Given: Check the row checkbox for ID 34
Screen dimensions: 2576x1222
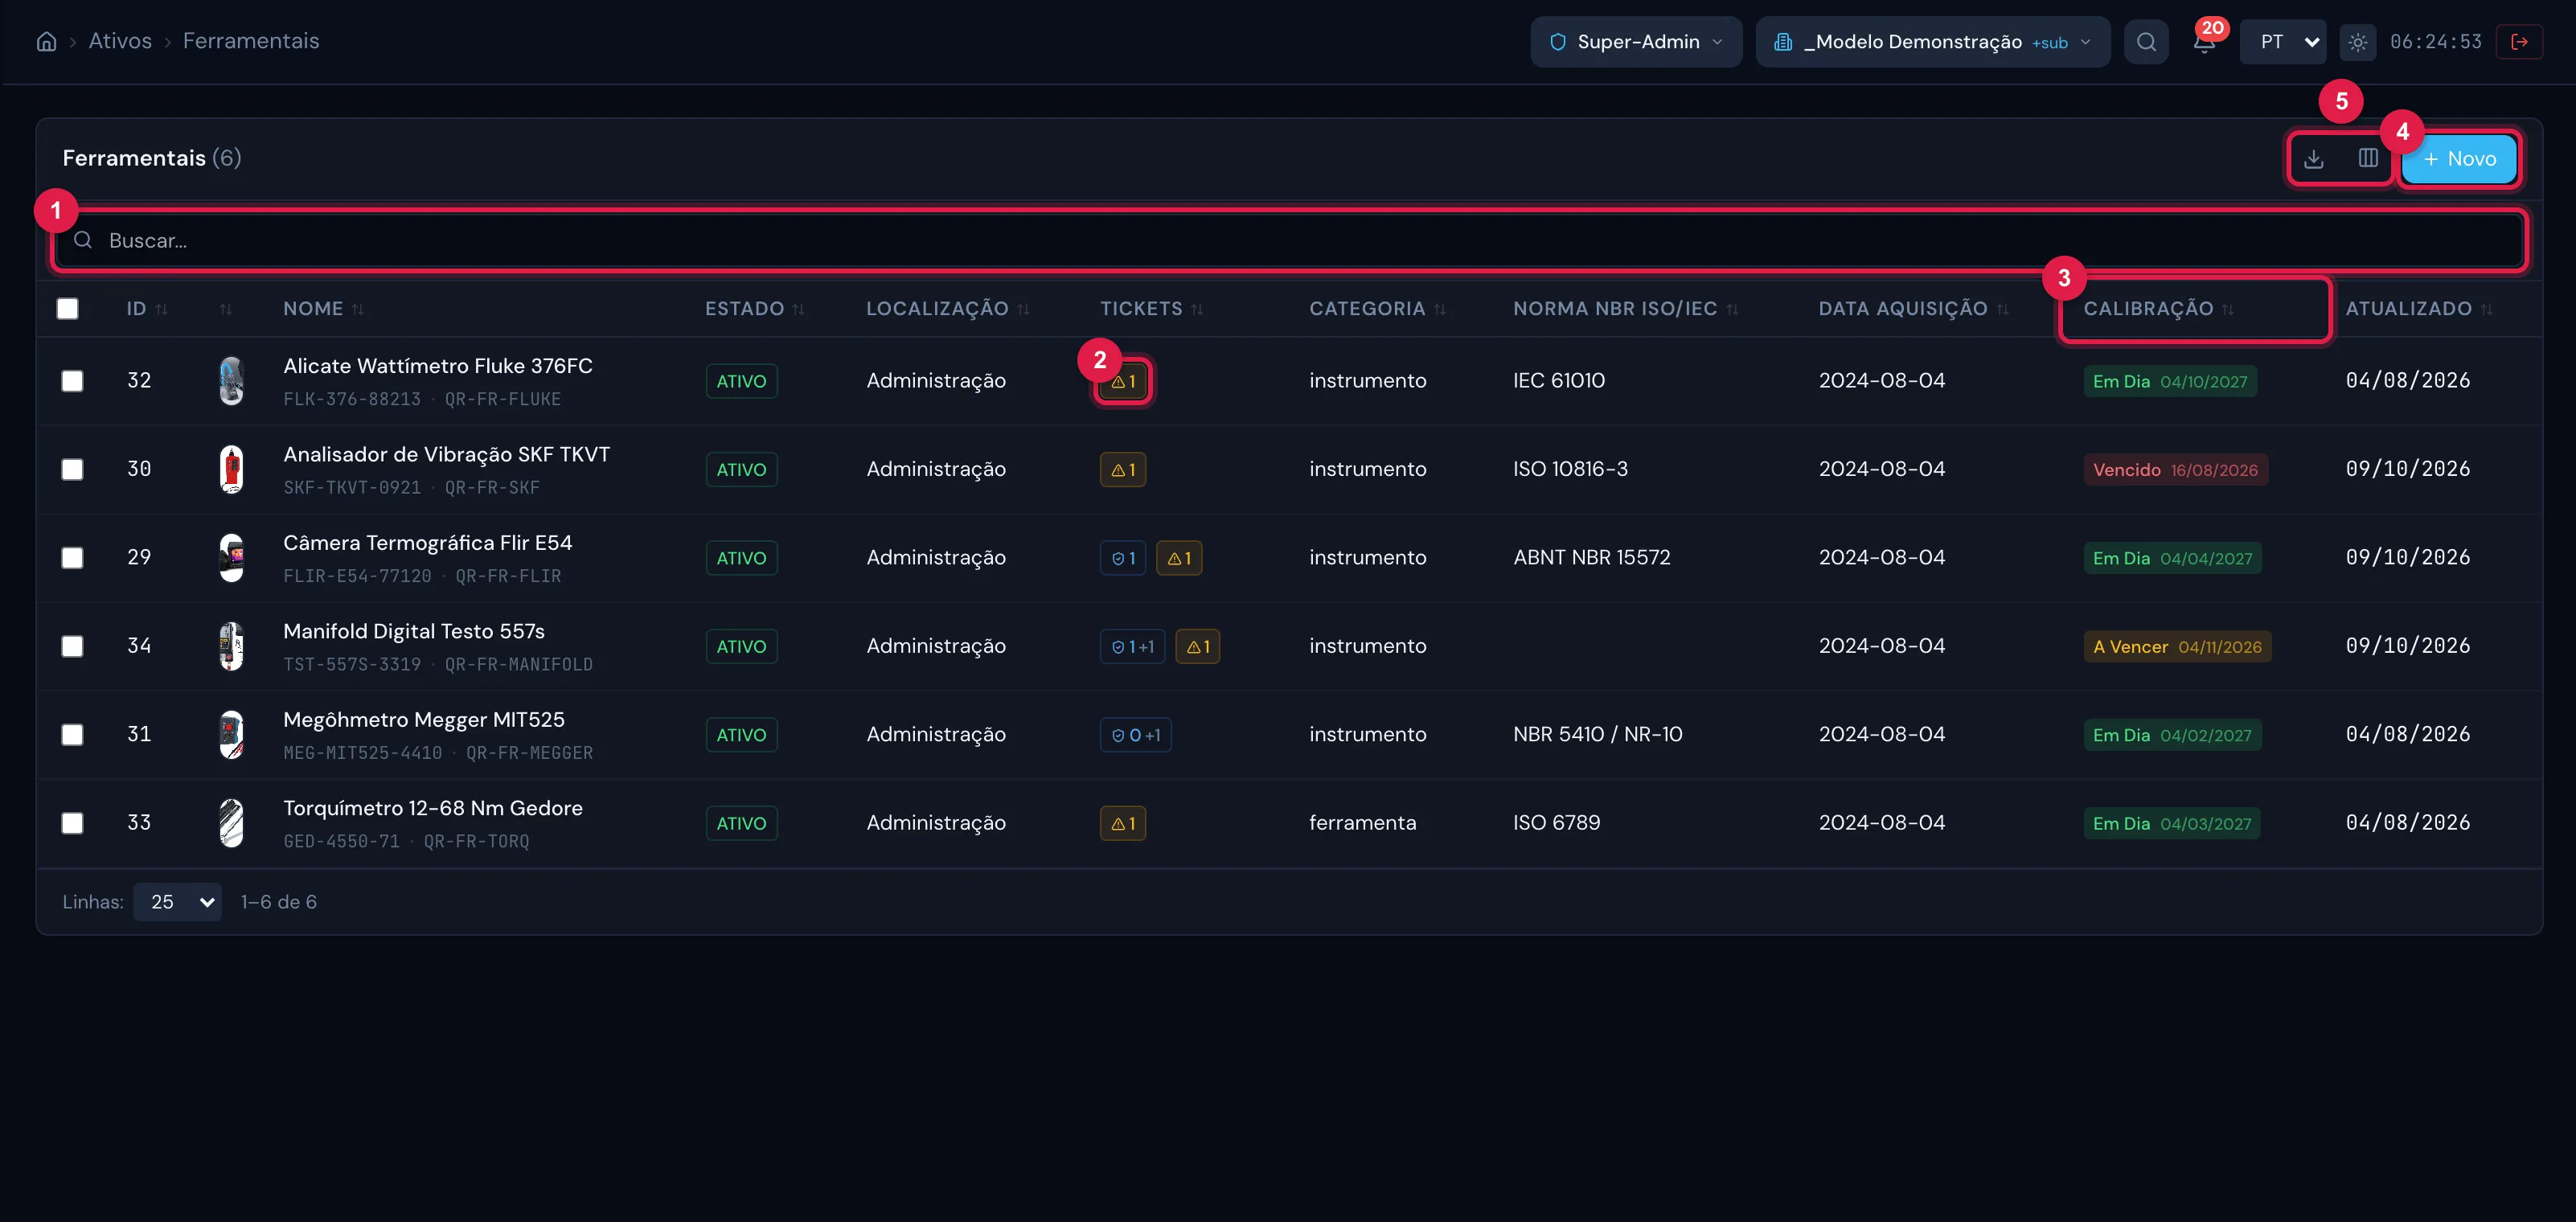Looking at the screenshot, I should tap(72, 647).
